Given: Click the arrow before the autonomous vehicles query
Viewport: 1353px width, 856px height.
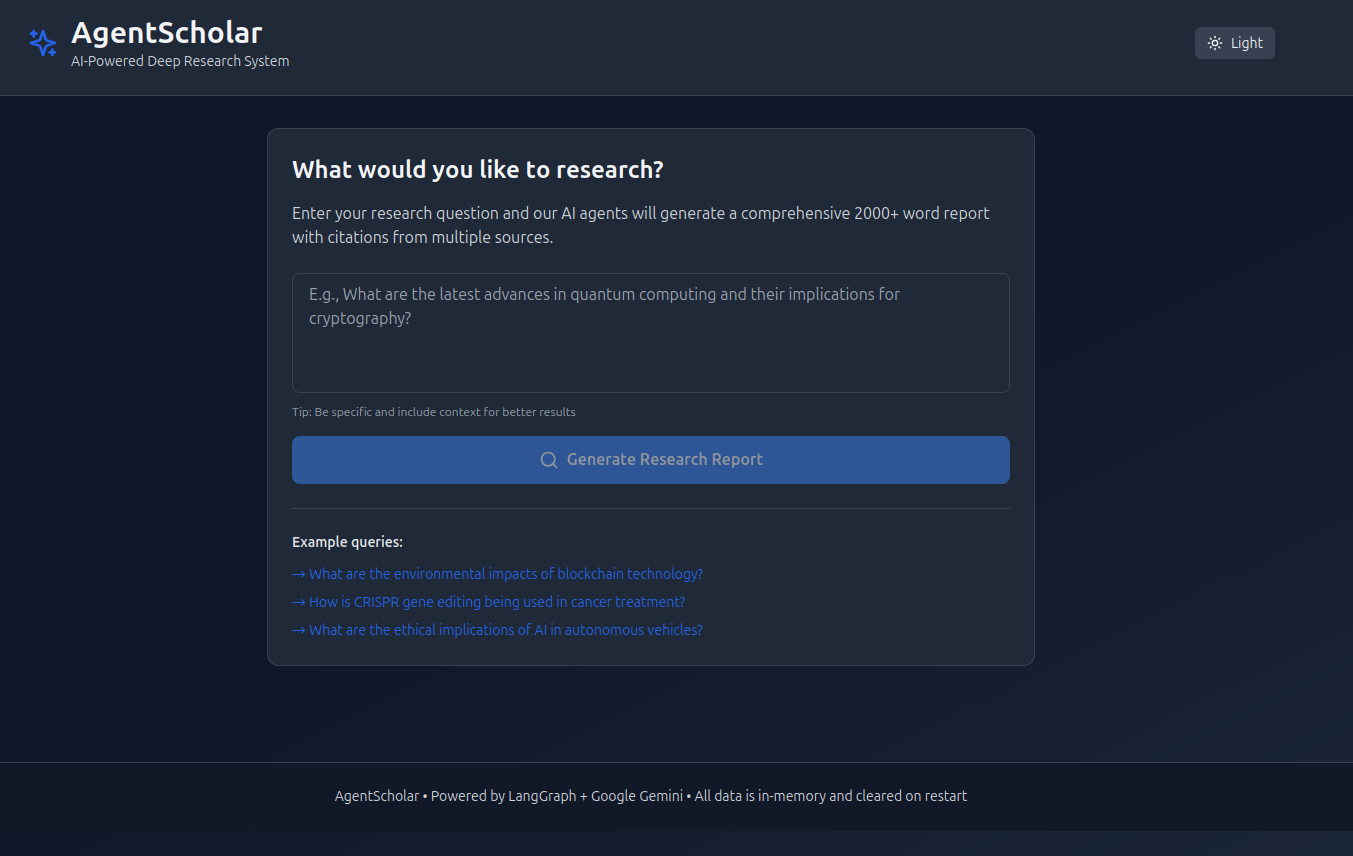Looking at the screenshot, I should point(298,630).
